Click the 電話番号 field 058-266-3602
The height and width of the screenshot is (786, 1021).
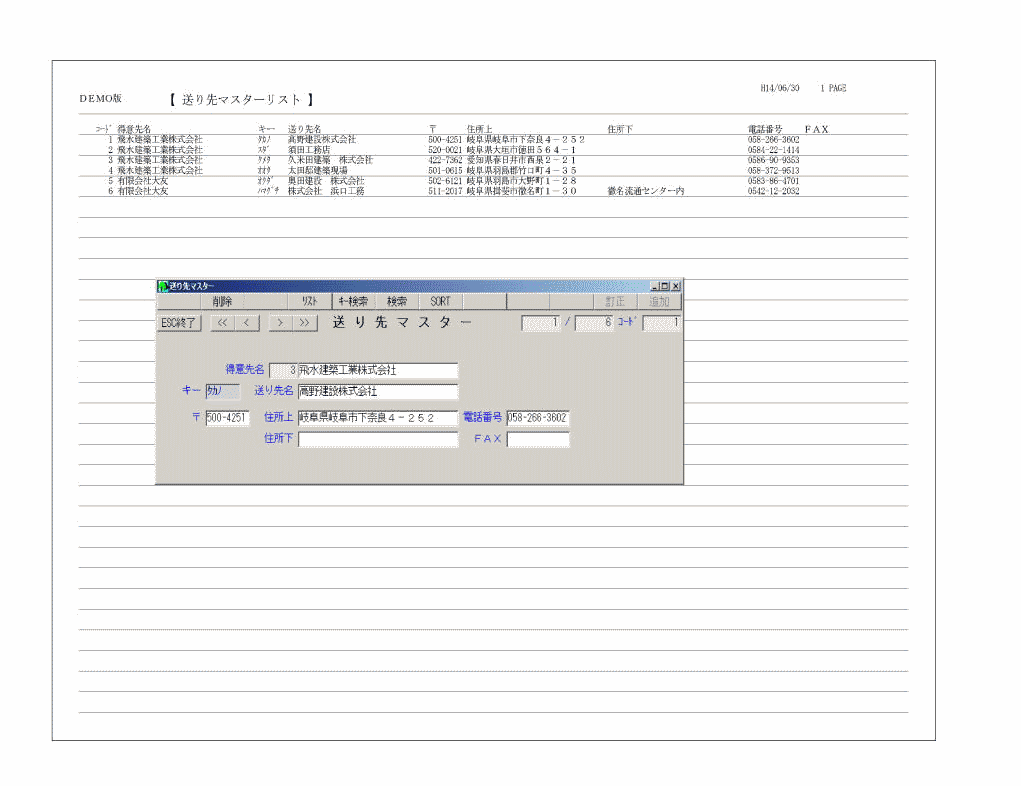tap(538, 417)
